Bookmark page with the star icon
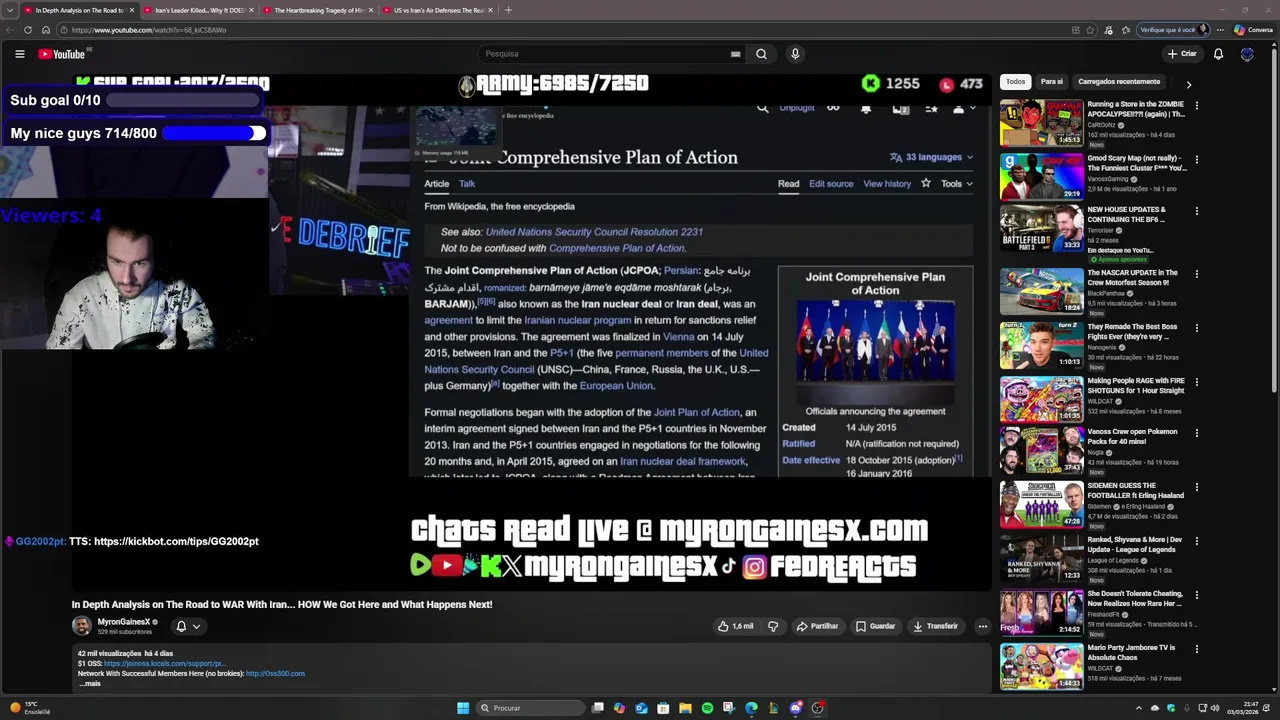 tap(1091, 30)
